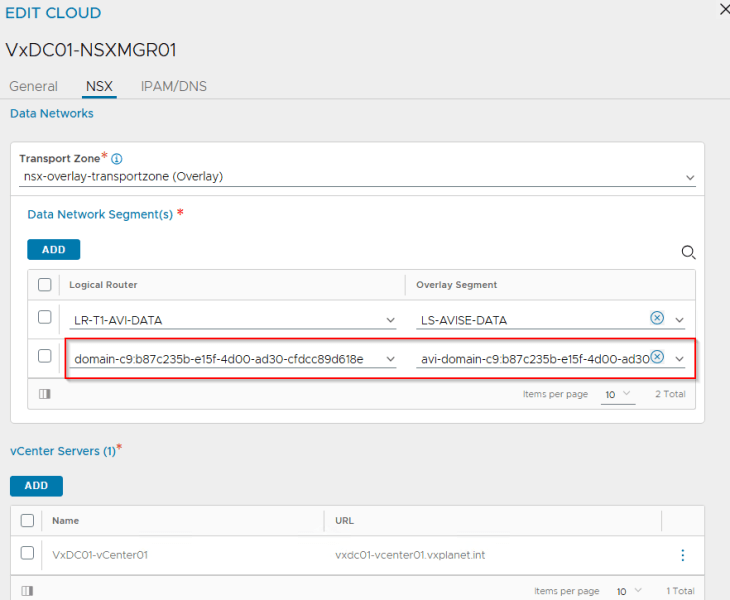This screenshot has width=730, height=600.
Task: Check the domain-c9 logical router row
Action: coord(45,357)
